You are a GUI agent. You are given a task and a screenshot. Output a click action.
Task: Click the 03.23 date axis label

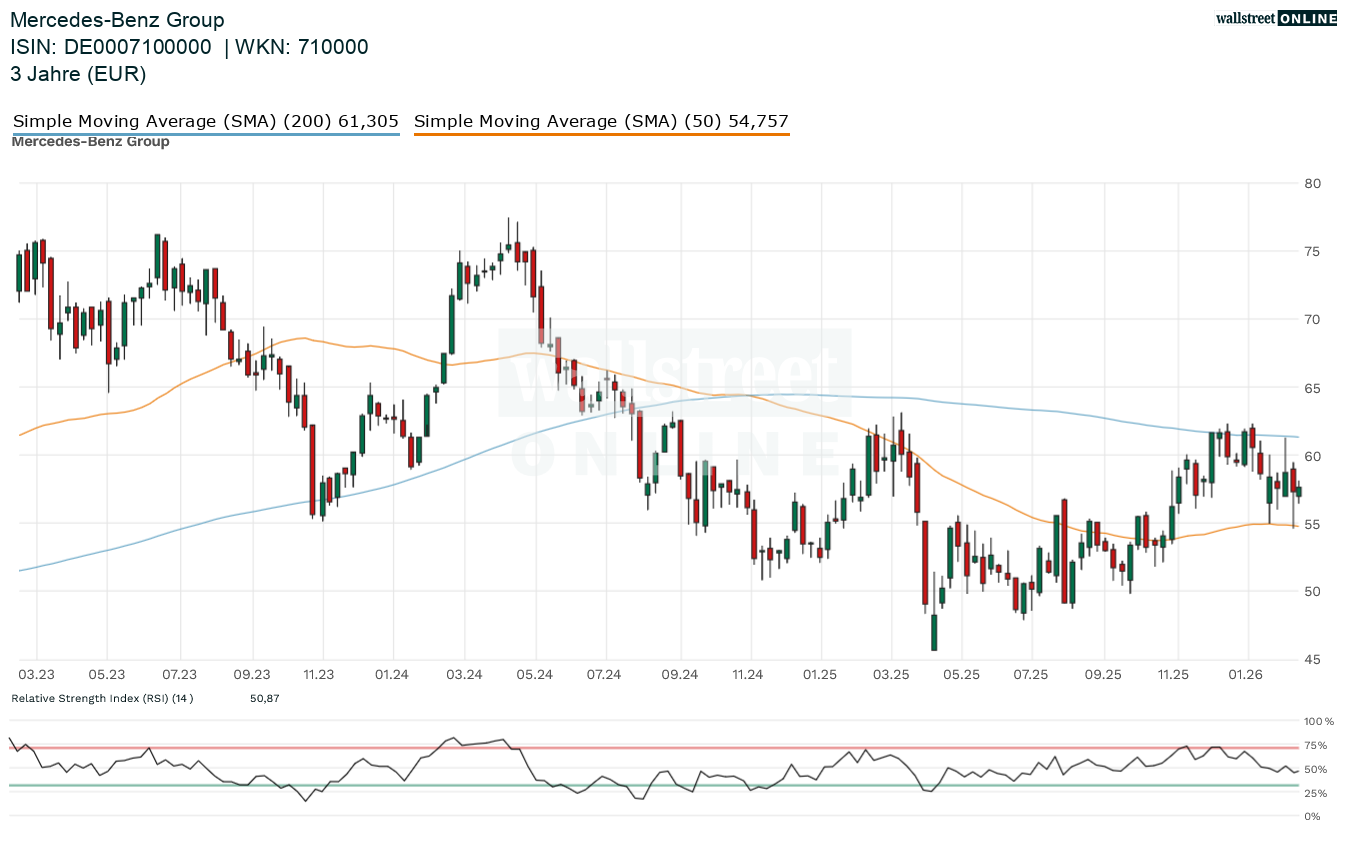(x=36, y=675)
